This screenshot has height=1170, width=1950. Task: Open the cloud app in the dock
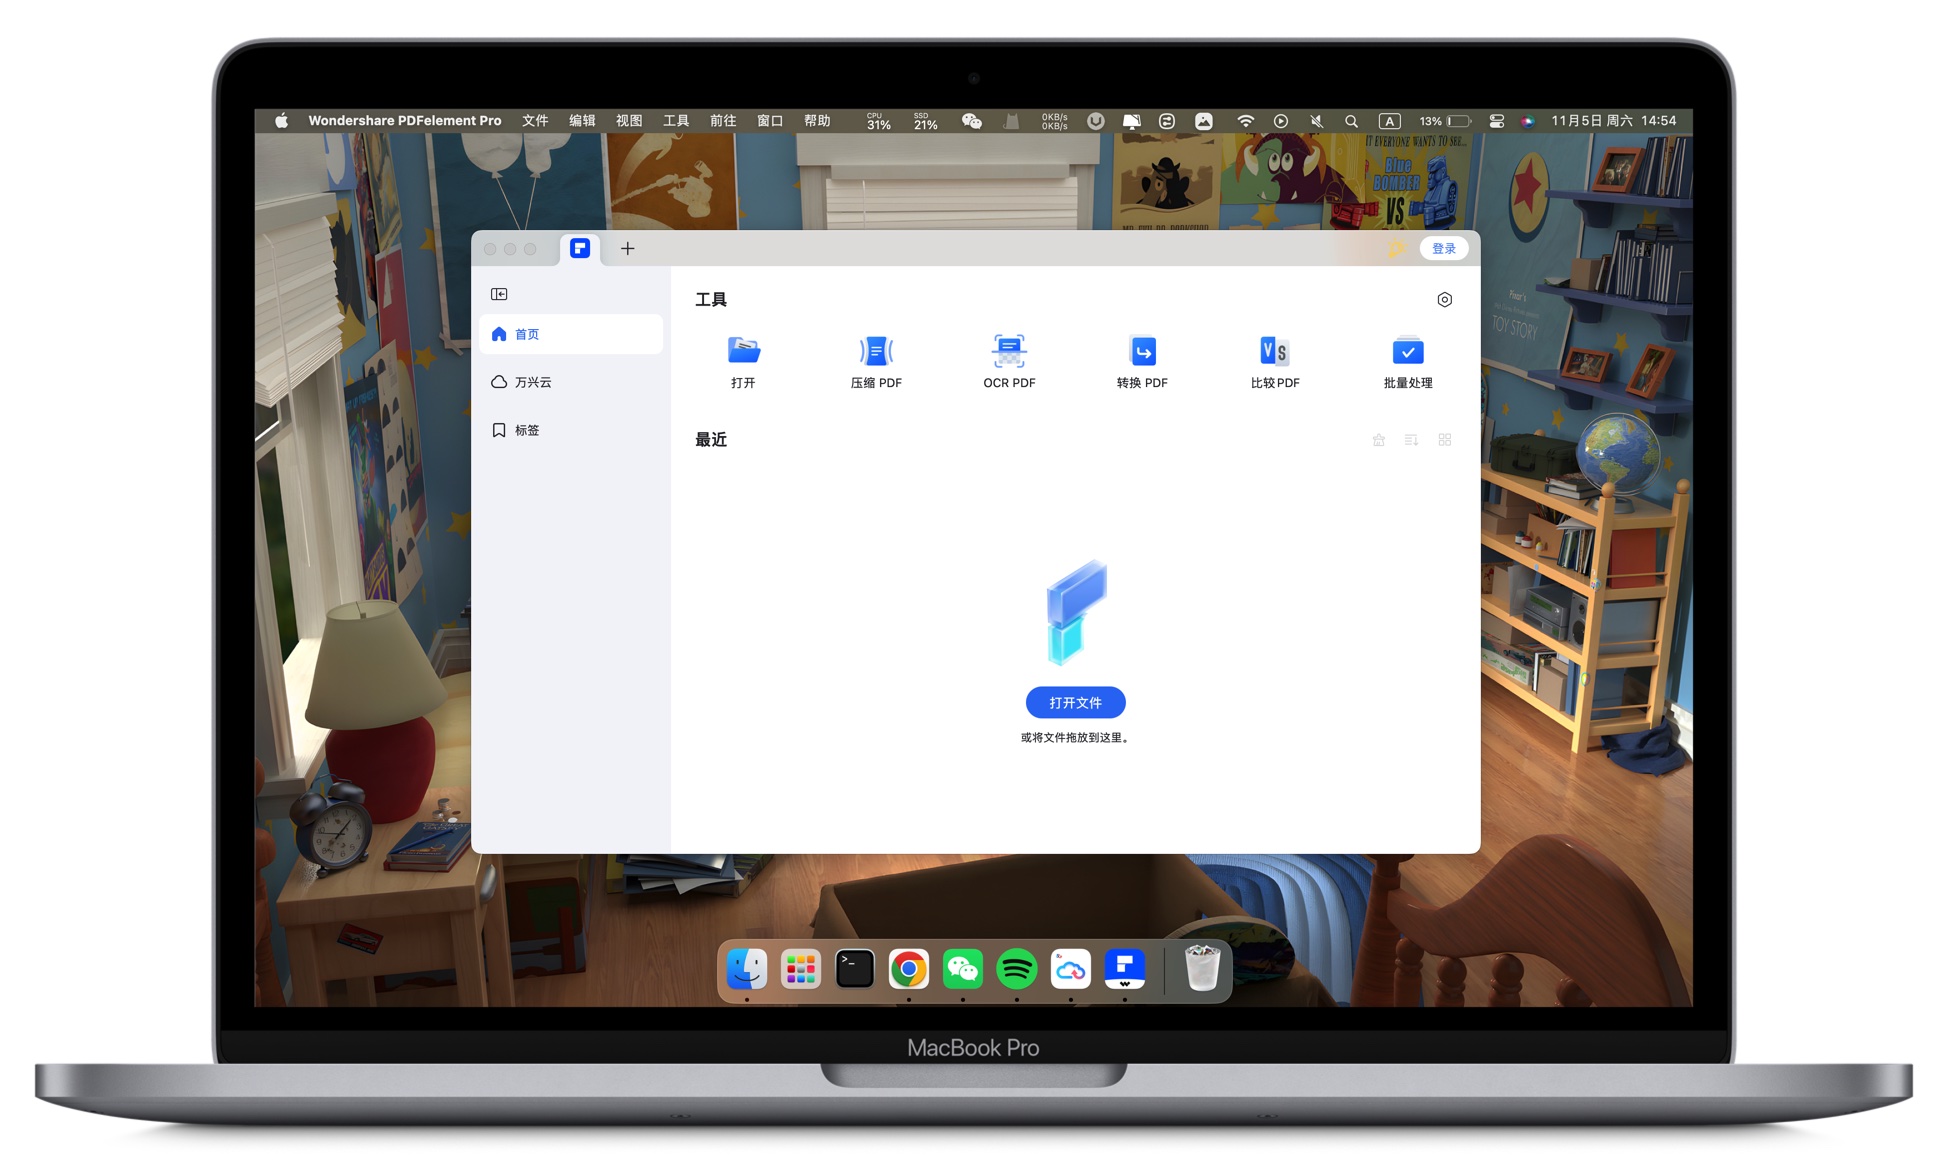[x=1070, y=969]
